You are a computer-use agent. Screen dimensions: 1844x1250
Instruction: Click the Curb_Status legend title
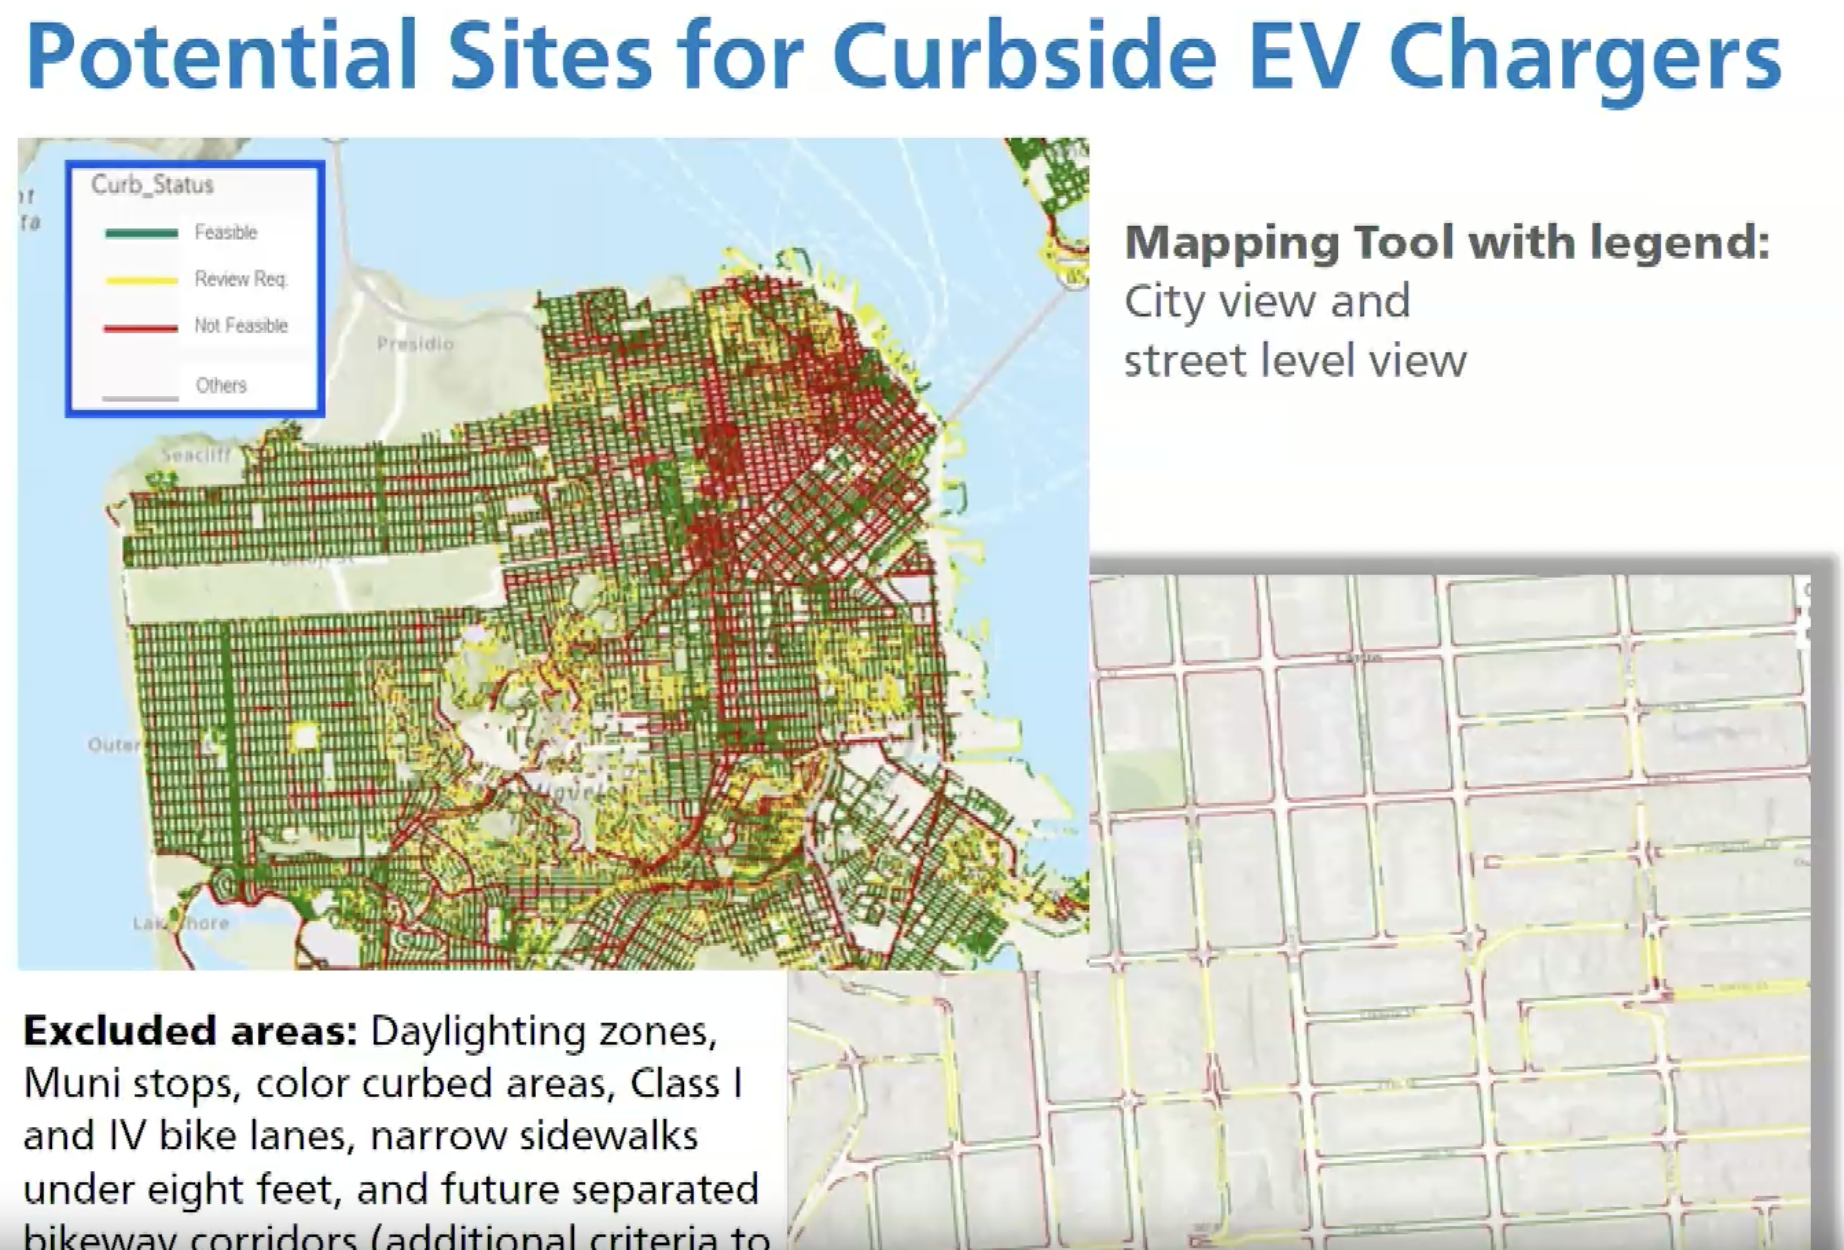(x=152, y=185)
